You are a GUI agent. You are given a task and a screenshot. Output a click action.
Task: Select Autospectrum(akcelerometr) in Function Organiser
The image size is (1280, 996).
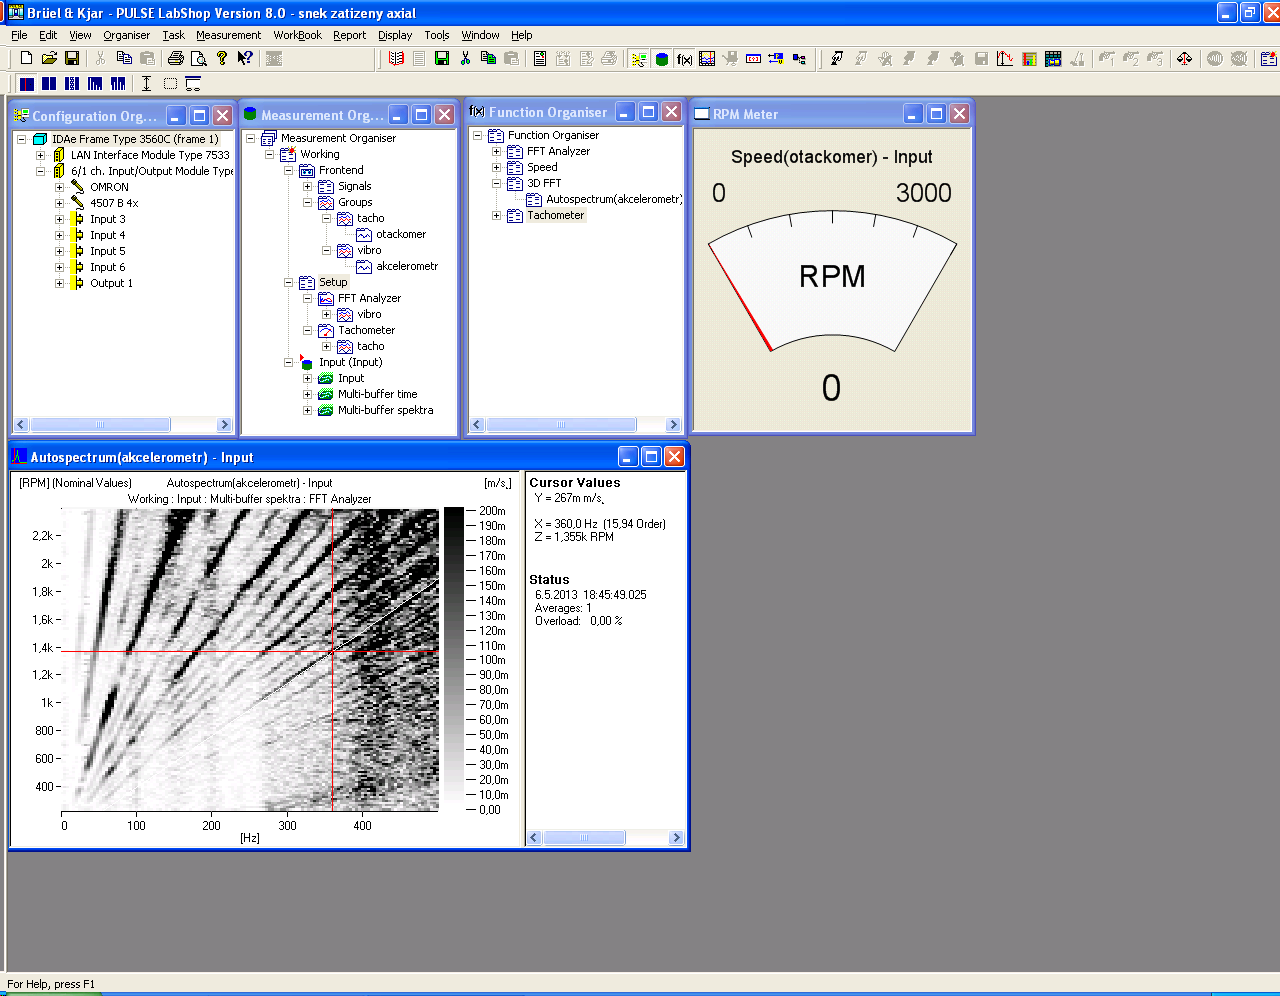[x=613, y=199]
